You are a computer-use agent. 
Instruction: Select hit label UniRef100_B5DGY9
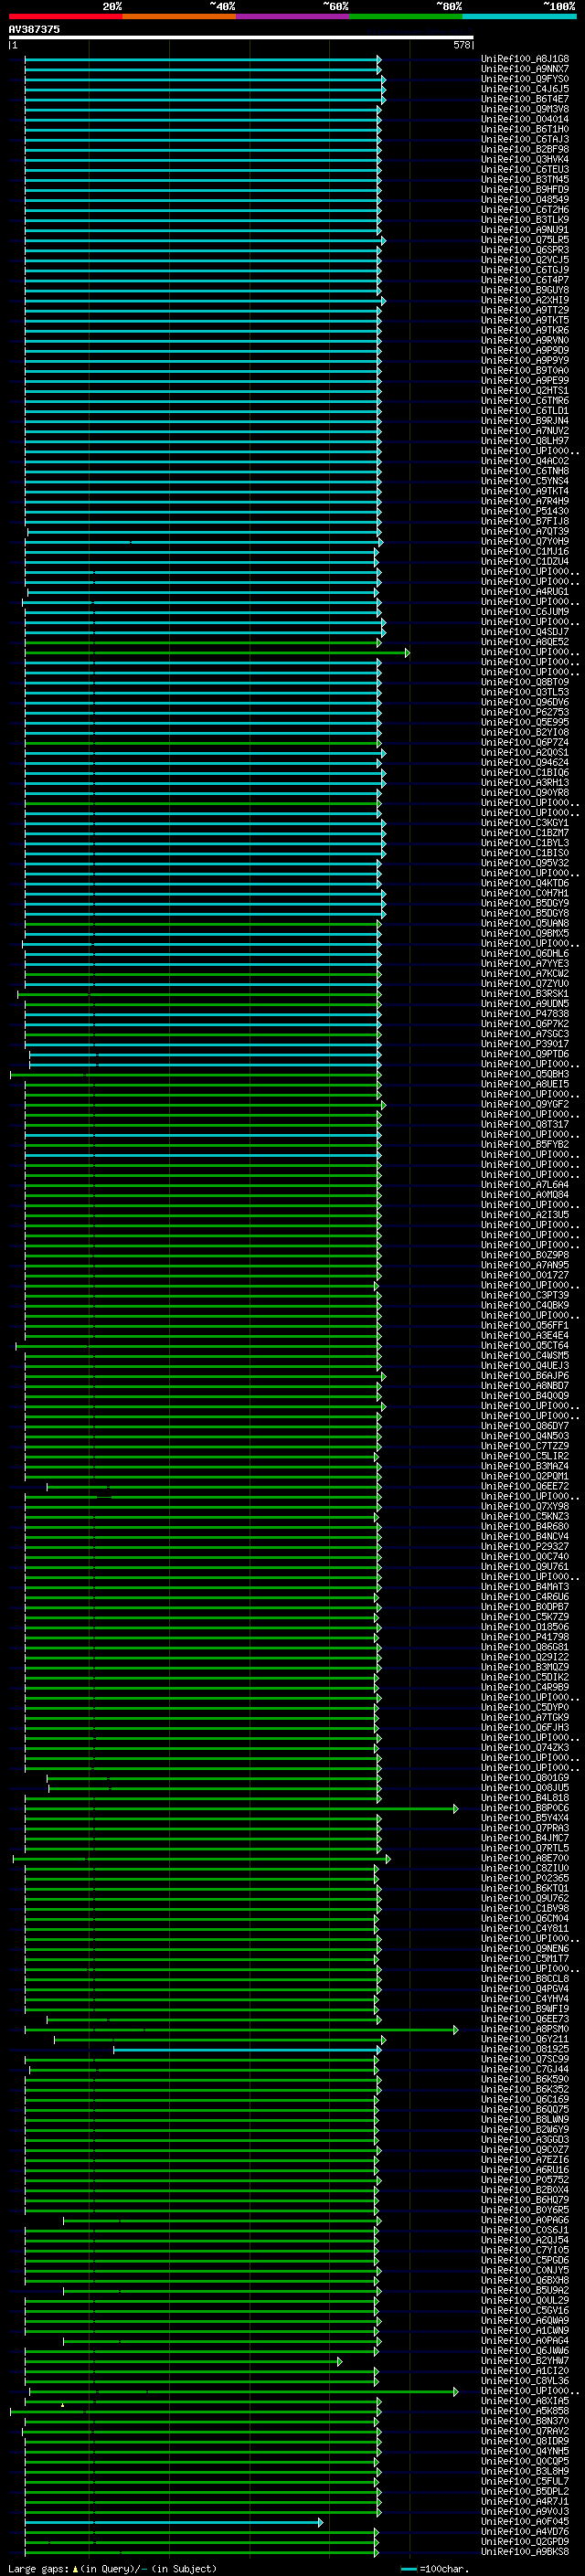coord(525,903)
